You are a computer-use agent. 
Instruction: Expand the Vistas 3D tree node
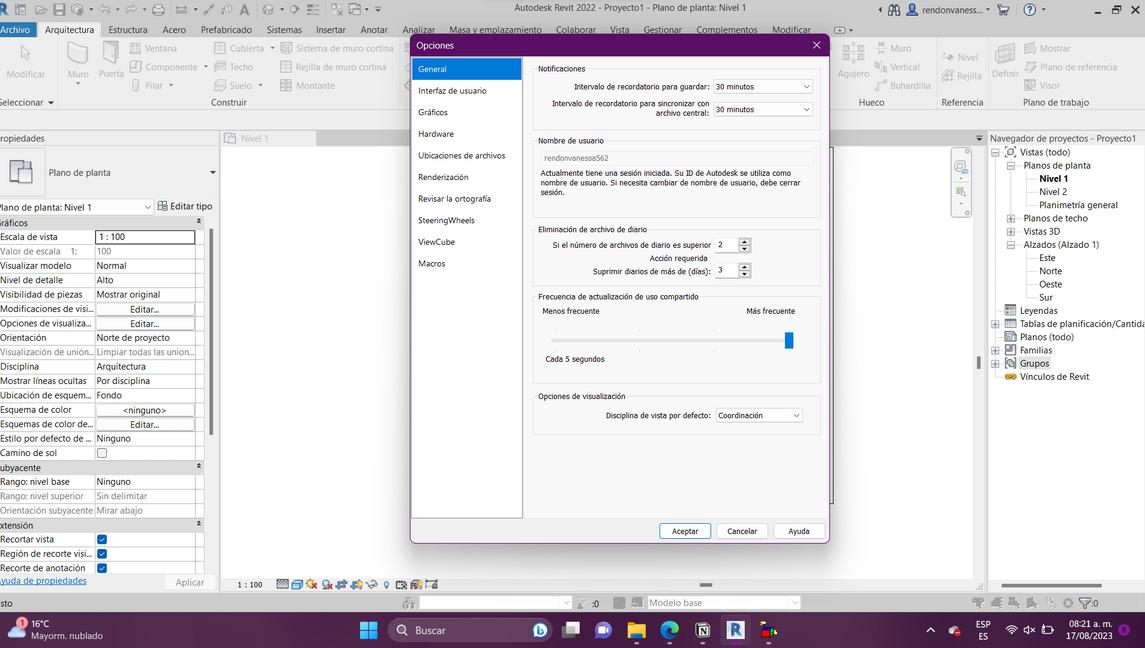tap(1011, 232)
